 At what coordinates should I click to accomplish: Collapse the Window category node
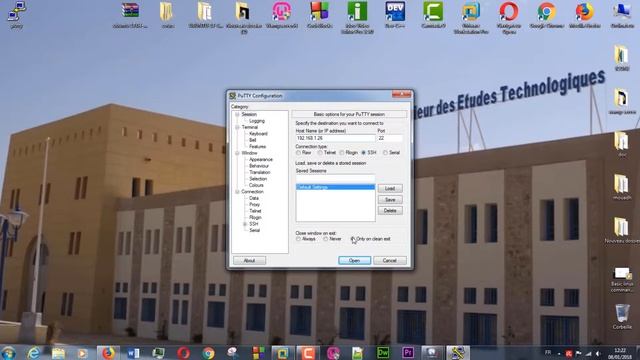pos(237,153)
